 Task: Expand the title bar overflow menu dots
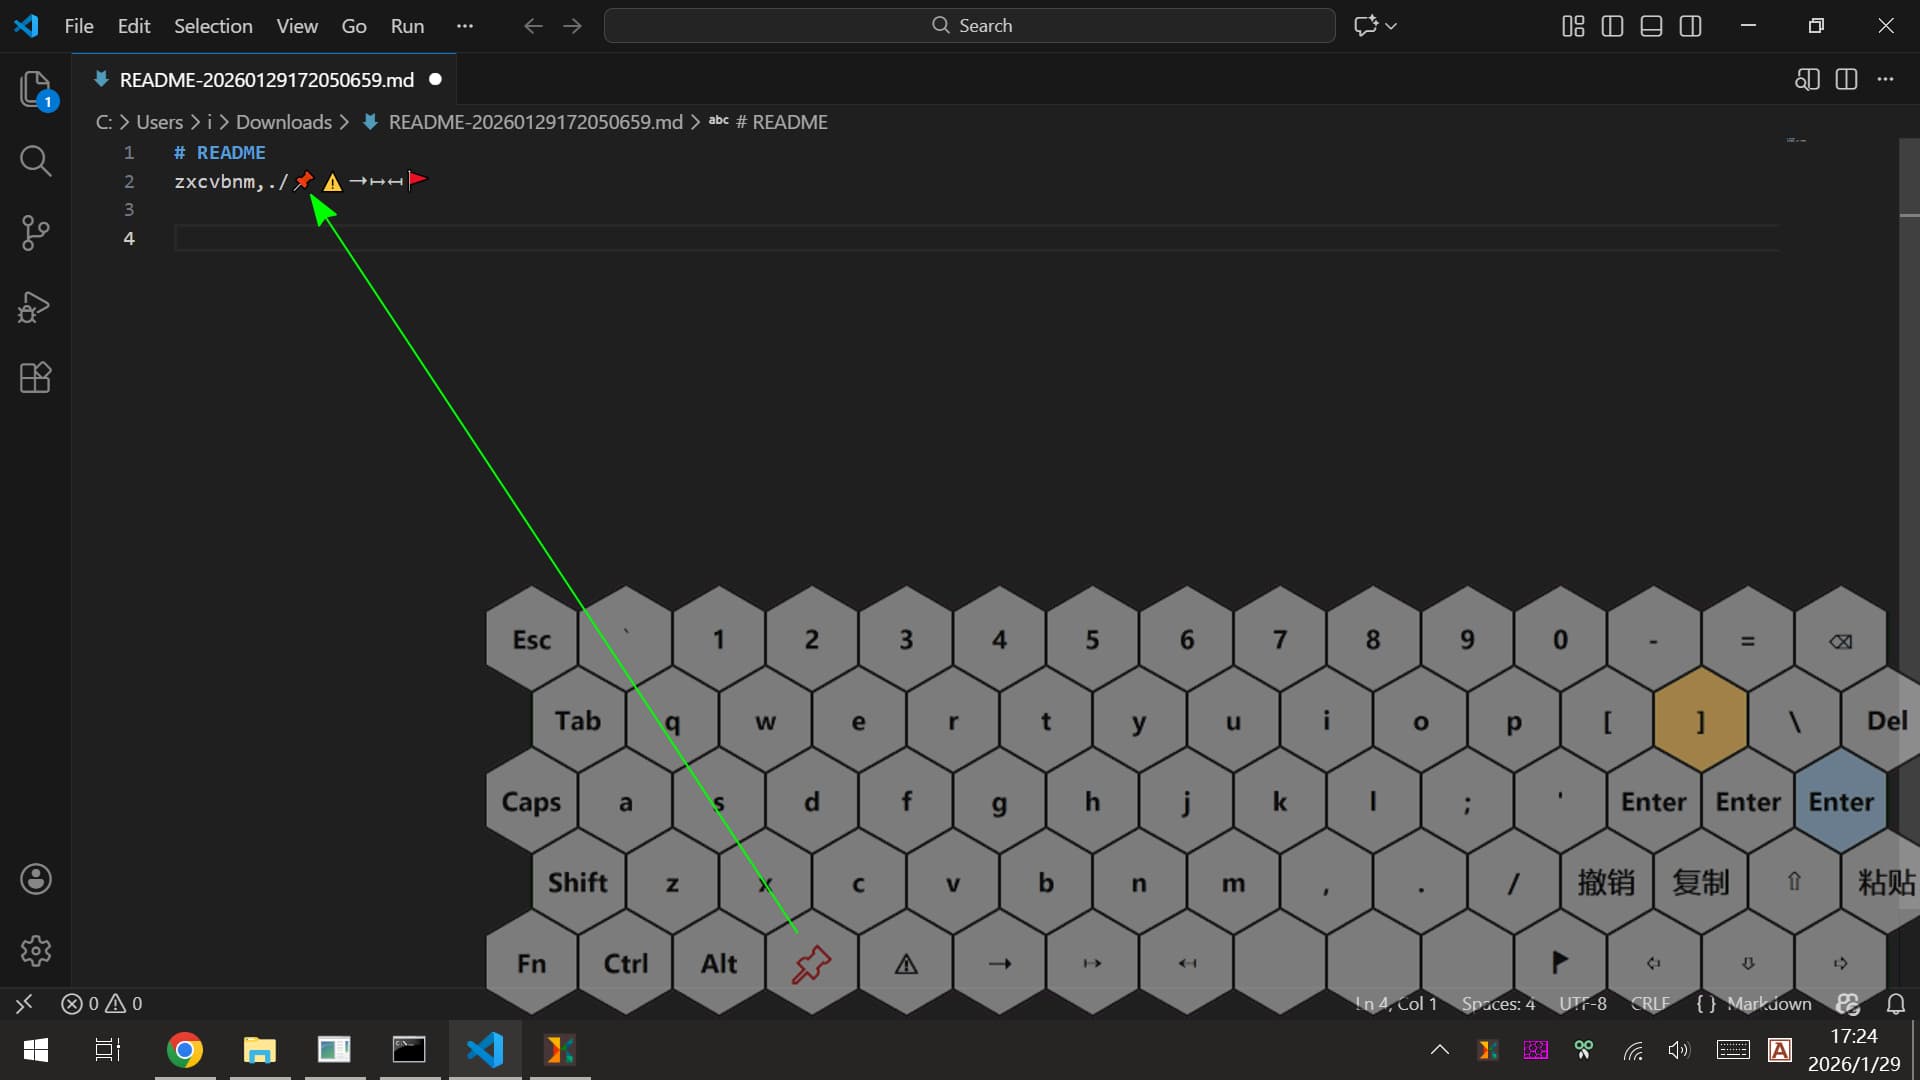click(464, 26)
